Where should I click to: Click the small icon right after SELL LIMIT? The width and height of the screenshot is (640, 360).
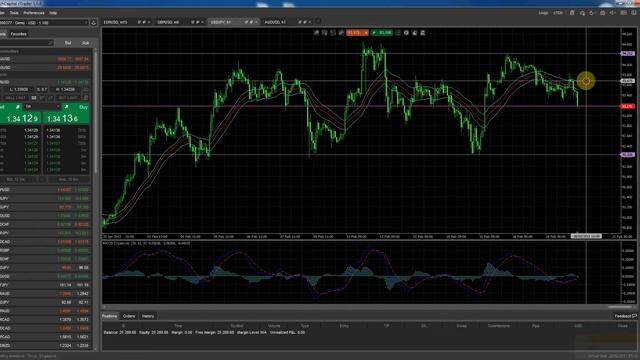click(x=34, y=98)
